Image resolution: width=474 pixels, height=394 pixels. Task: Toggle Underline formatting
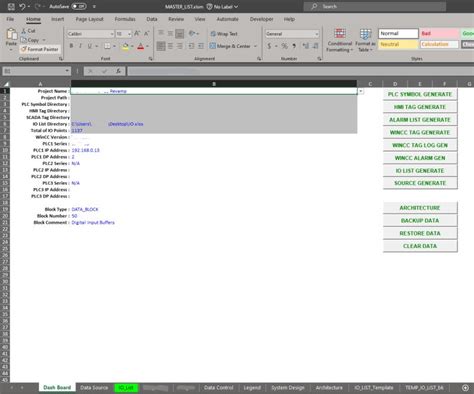(89, 46)
